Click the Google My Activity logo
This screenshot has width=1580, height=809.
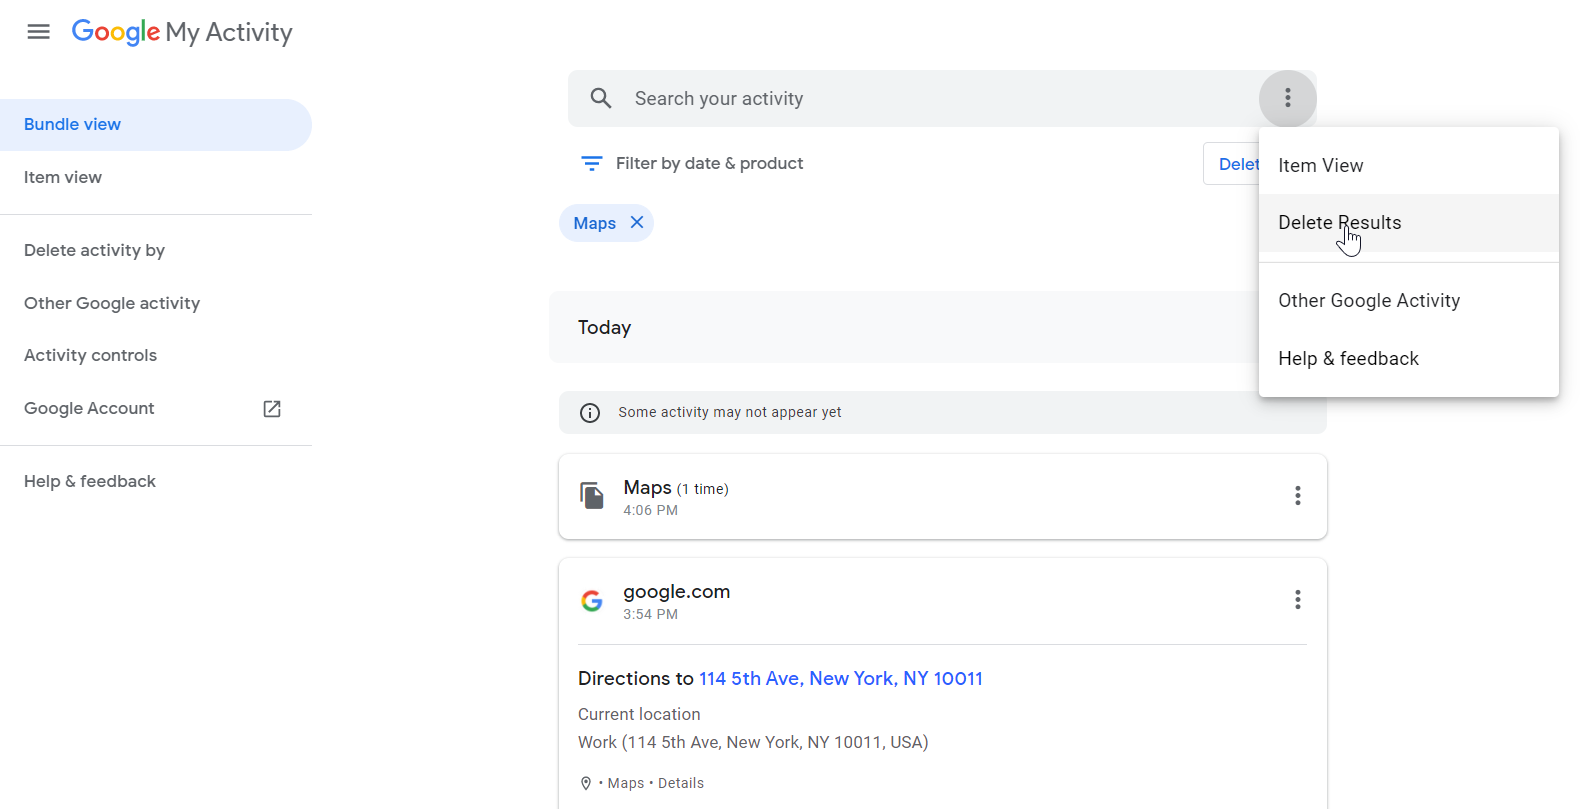pyautogui.click(x=182, y=32)
